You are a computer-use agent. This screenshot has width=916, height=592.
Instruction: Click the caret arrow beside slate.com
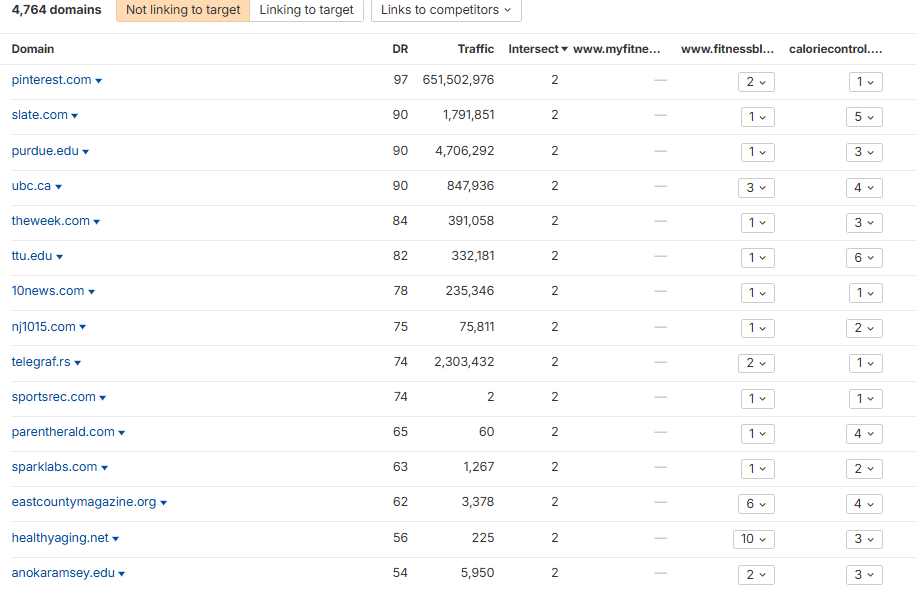[75, 116]
